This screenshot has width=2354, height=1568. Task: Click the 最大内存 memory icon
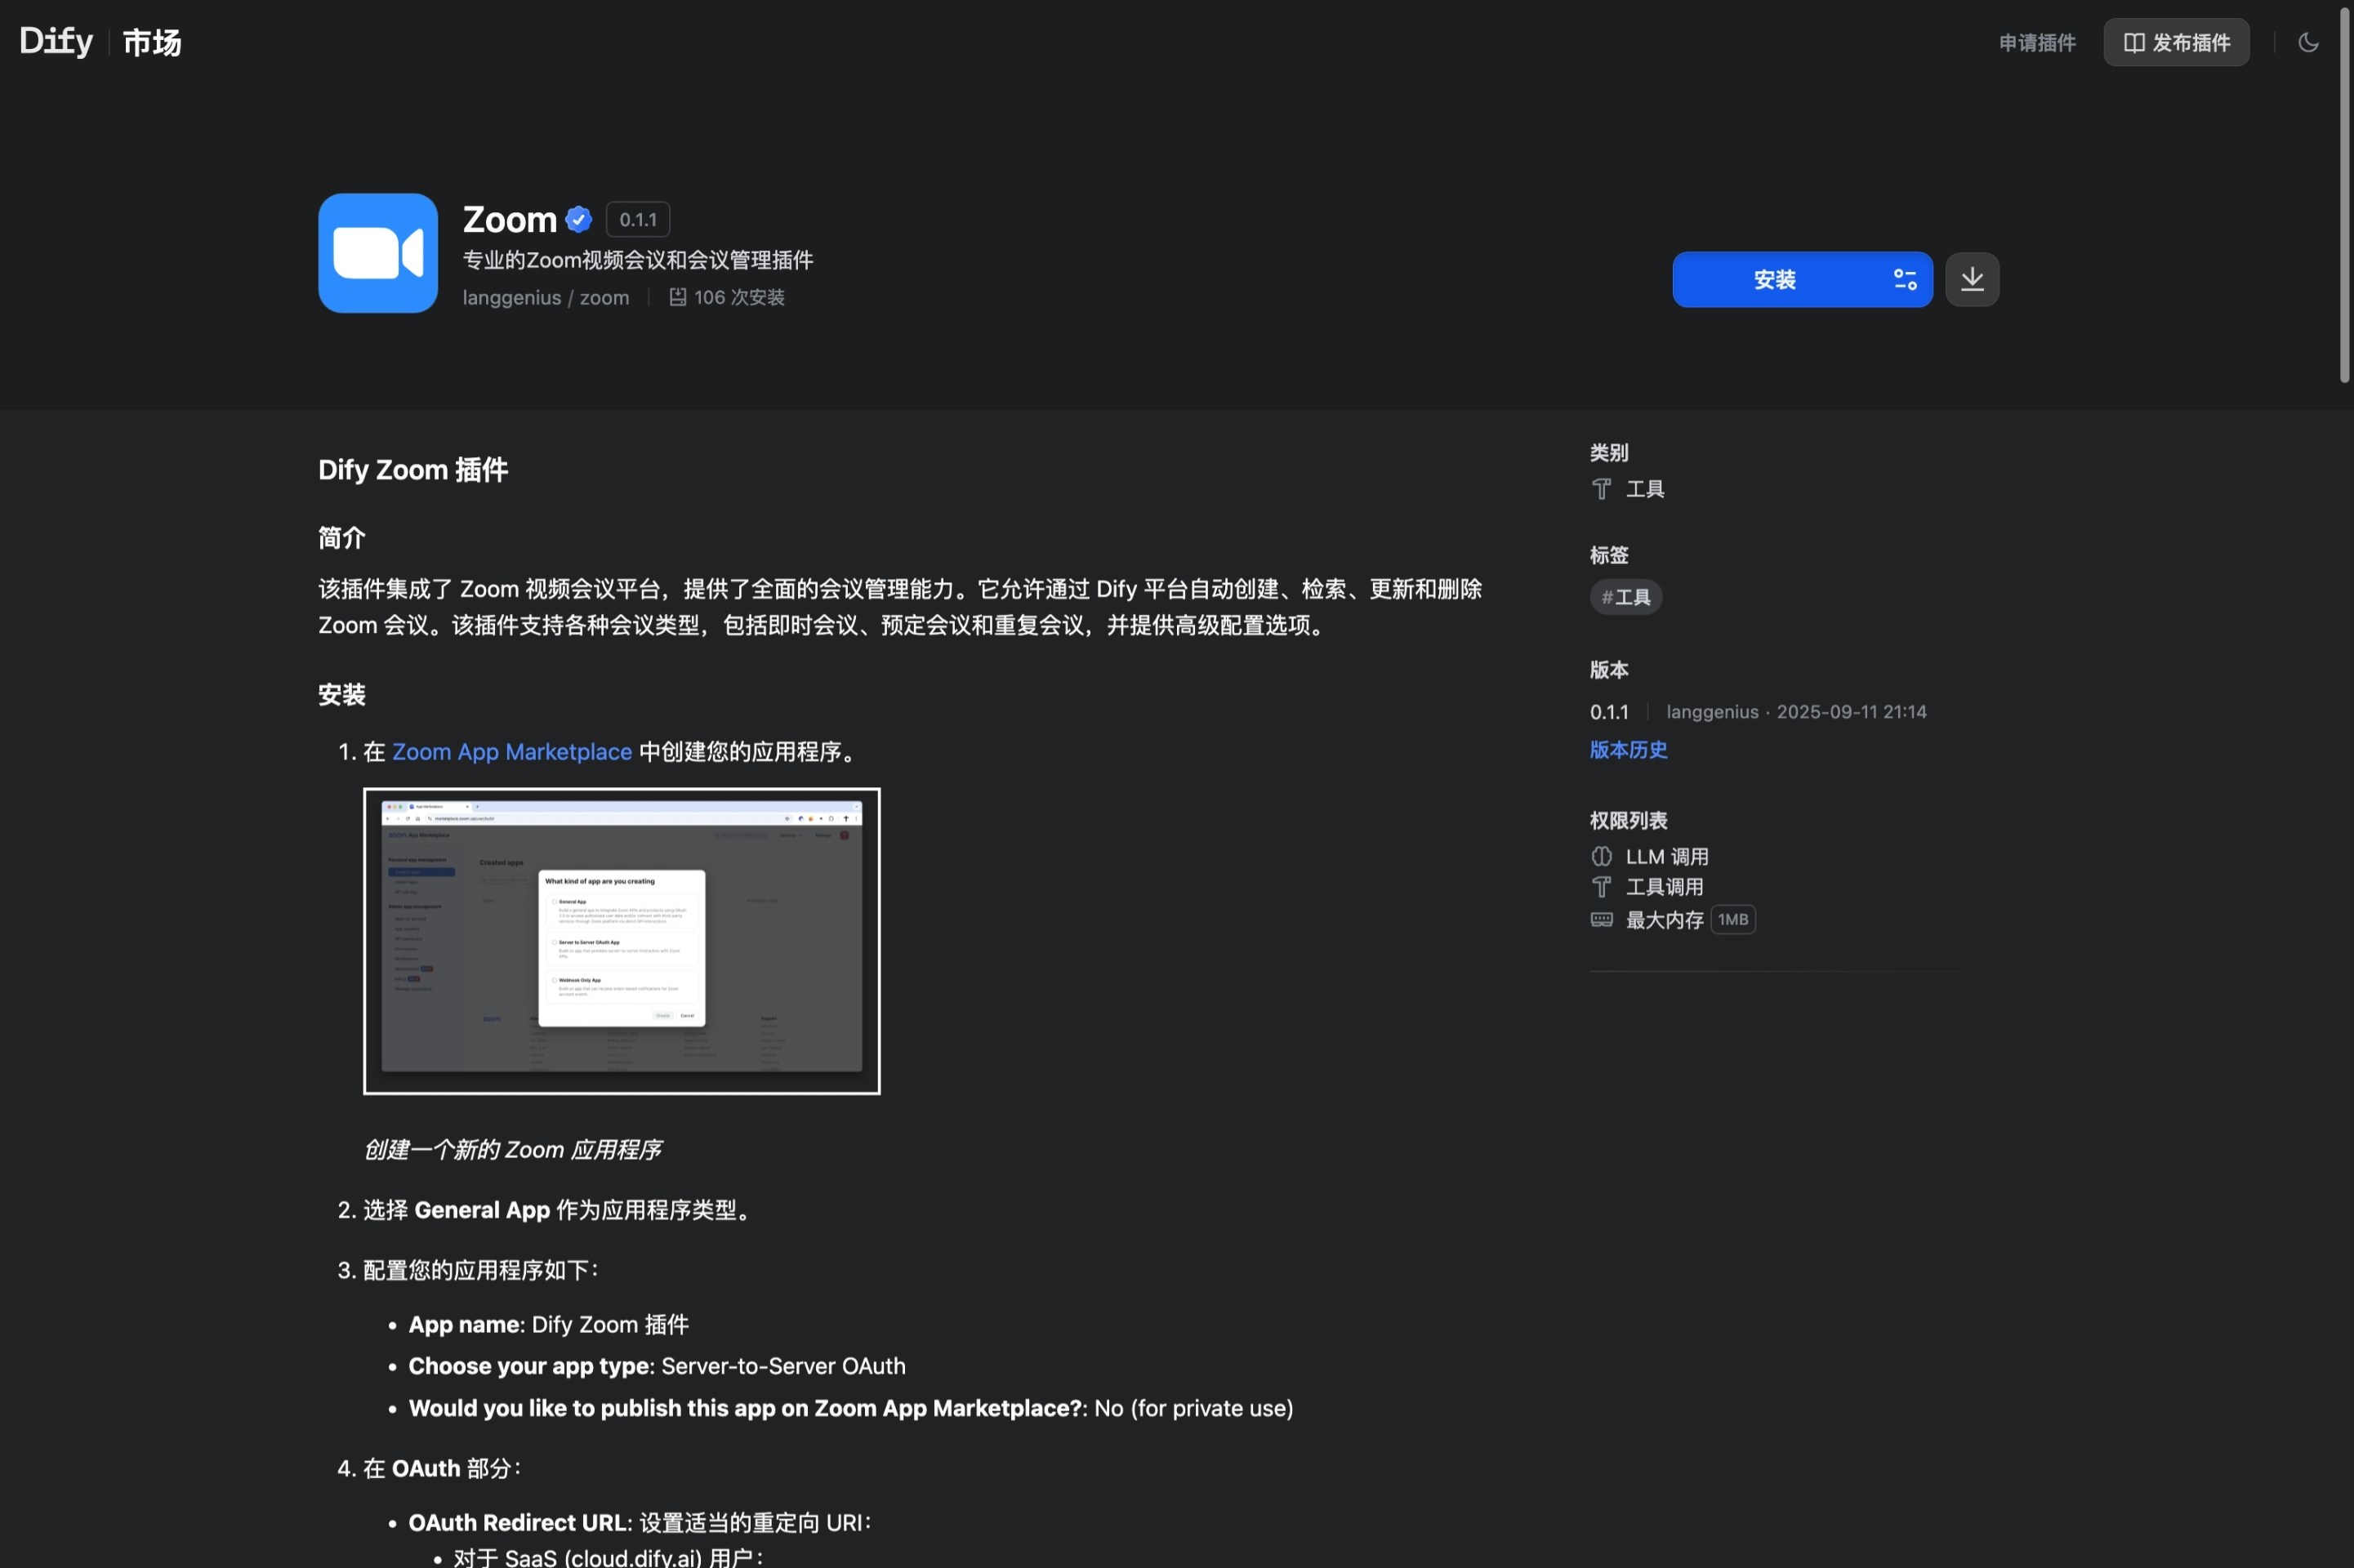coord(1601,920)
